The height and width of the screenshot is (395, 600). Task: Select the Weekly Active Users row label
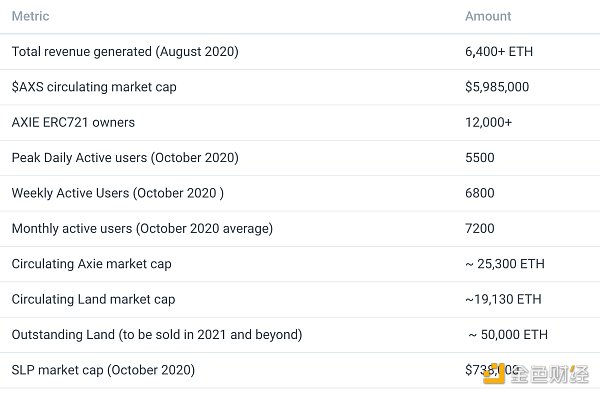(118, 193)
